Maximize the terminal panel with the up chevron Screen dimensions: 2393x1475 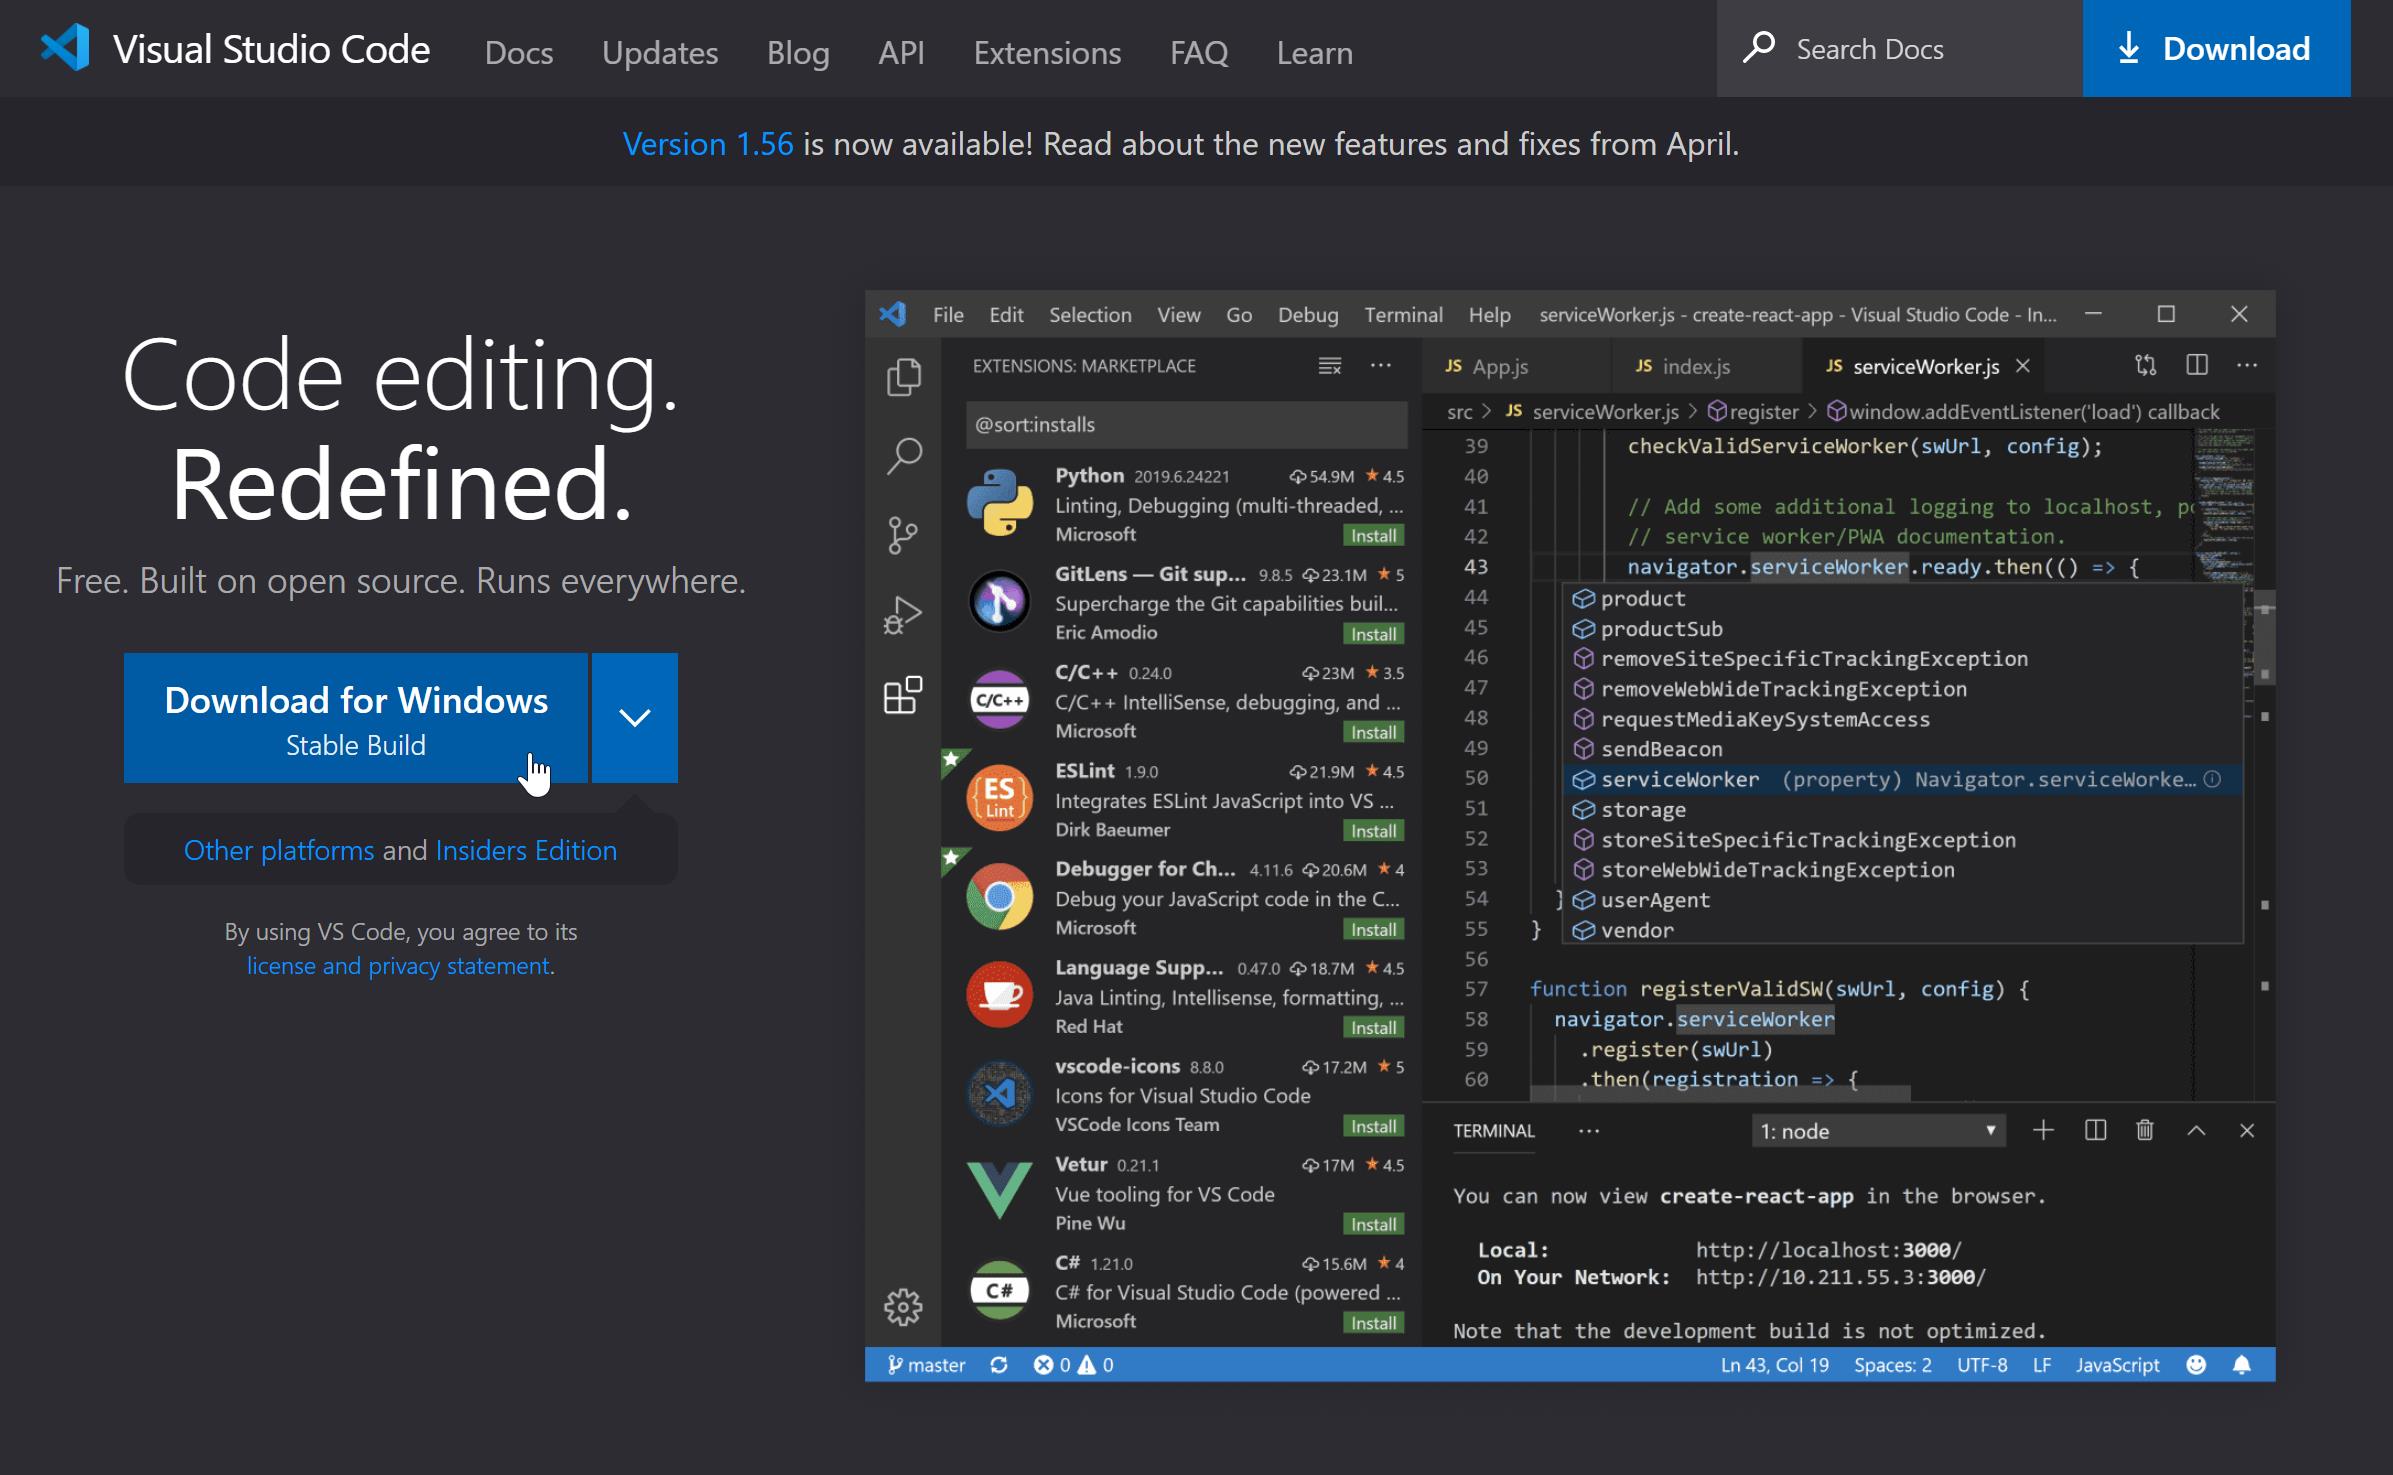(2196, 1130)
